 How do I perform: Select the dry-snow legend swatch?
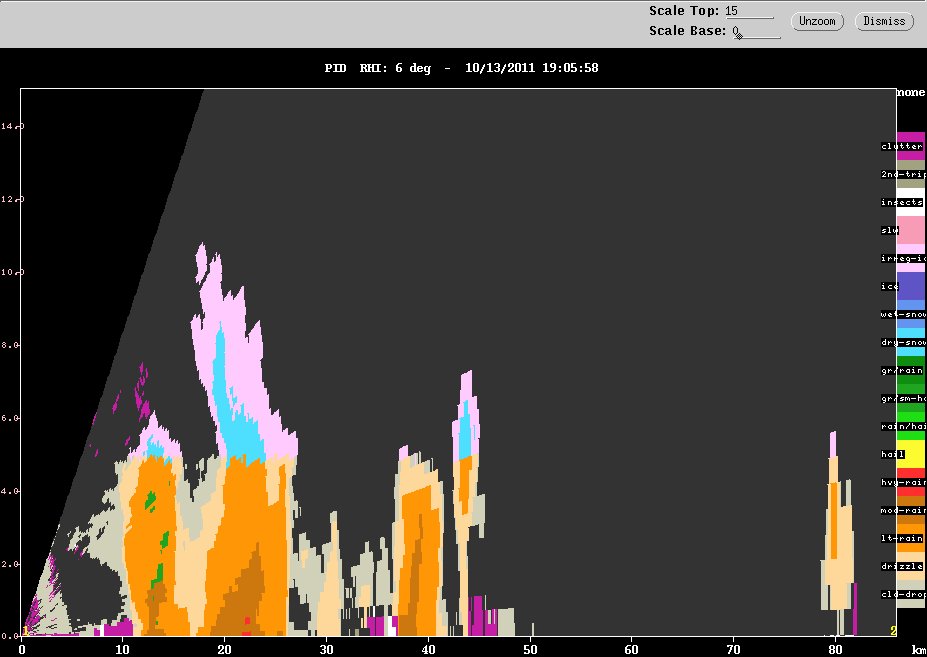pyautogui.click(x=911, y=342)
